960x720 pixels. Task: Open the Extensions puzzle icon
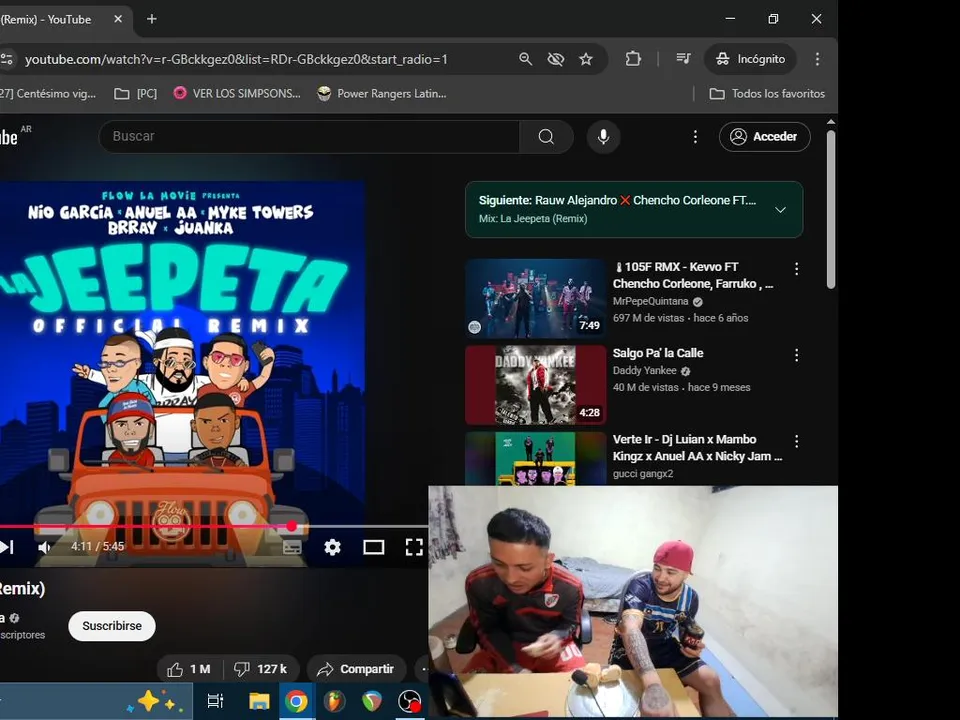point(633,59)
